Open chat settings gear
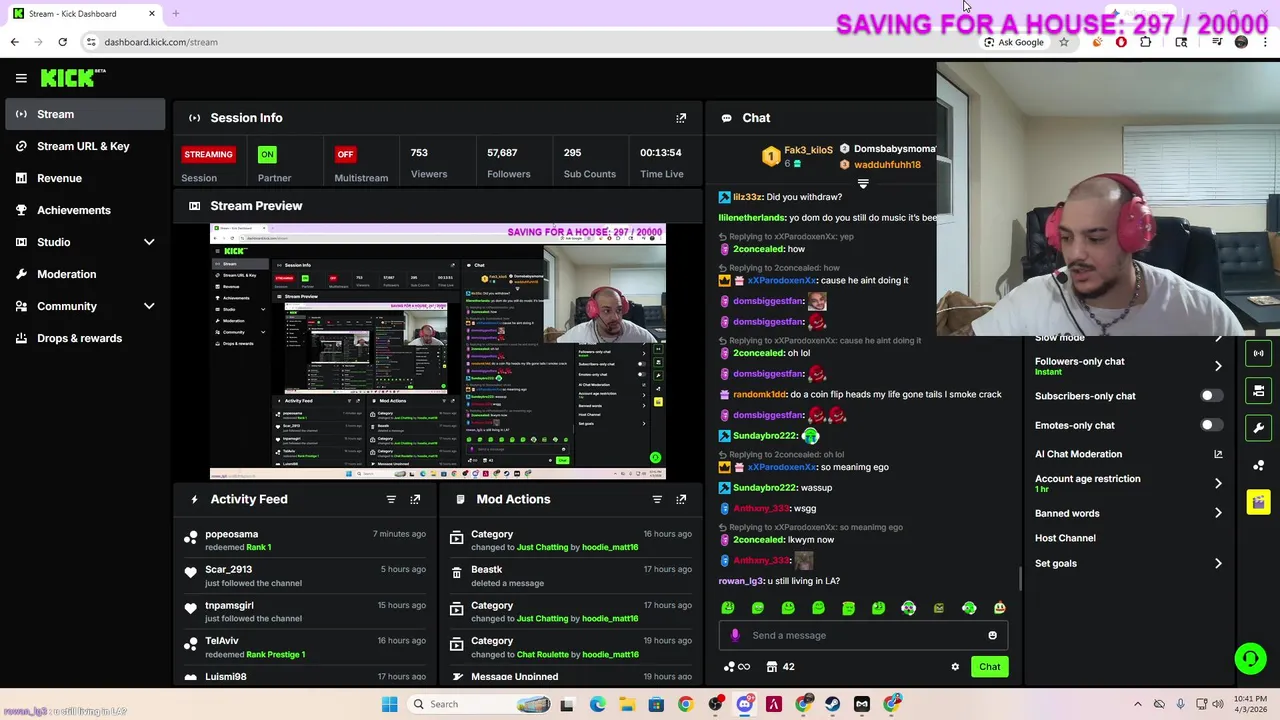Screen dimensions: 1280x720 pyautogui.click(x=955, y=667)
